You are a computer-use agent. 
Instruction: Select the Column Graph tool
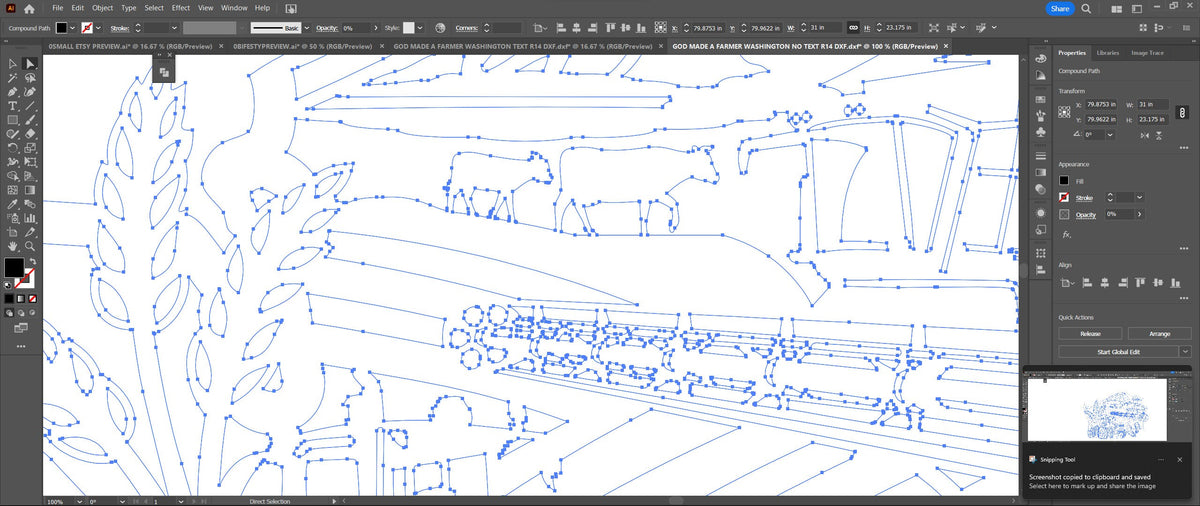(x=30, y=218)
